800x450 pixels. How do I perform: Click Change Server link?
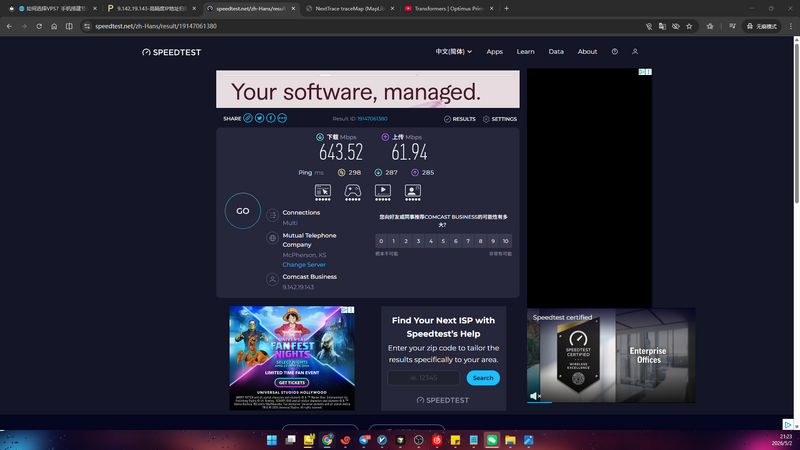pyautogui.click(x=304, y=265)
